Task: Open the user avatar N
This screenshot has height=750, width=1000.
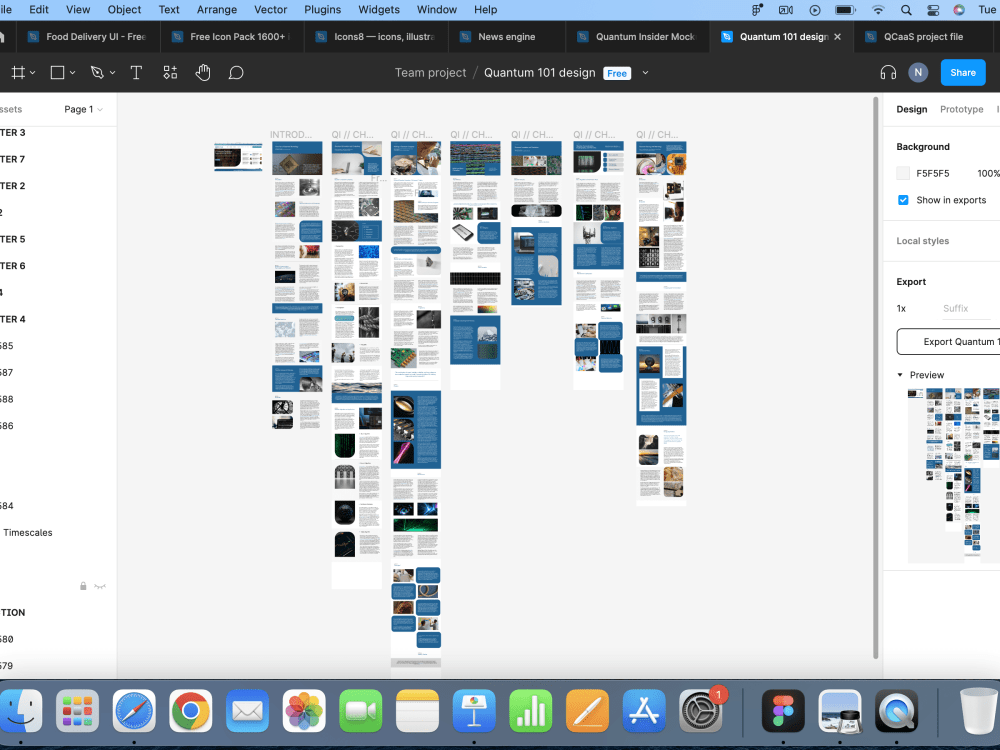Action: pos(918,73)
